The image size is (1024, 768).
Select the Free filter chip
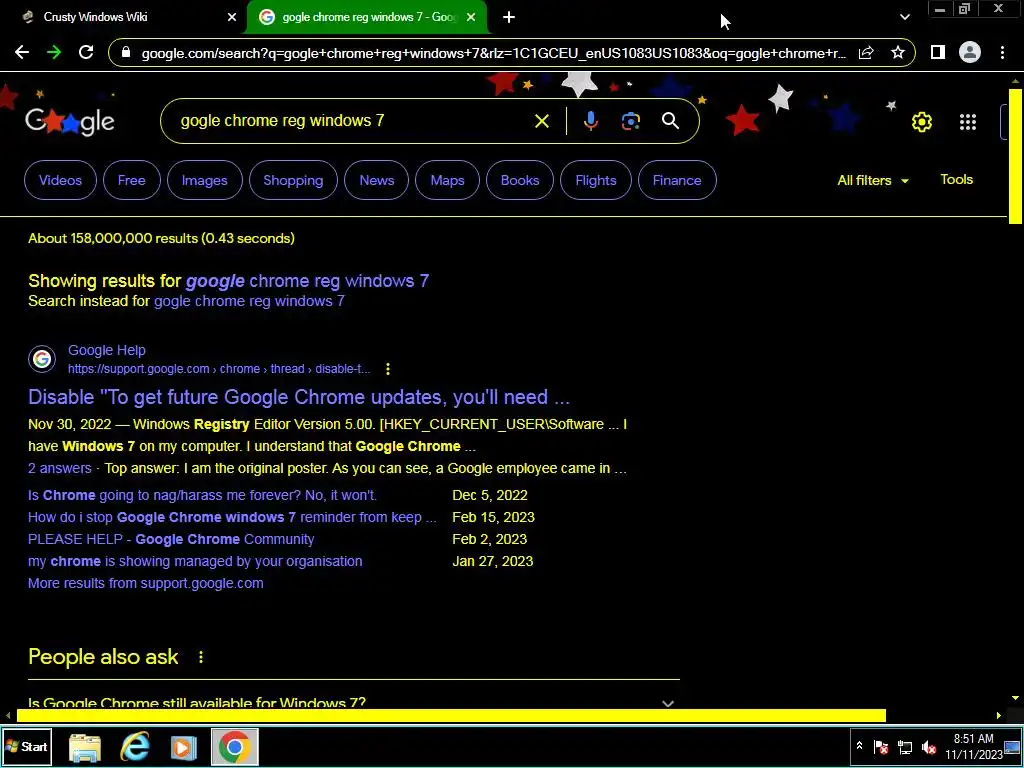[x=131, y=180]
